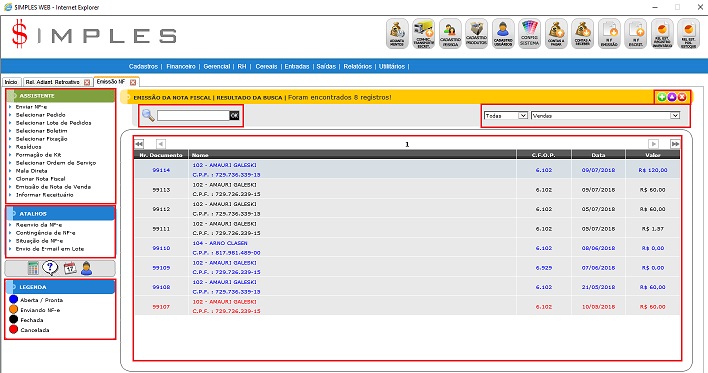
Task: Open the Cadastro Produtos toolbar icon
Action: [476, 33]
